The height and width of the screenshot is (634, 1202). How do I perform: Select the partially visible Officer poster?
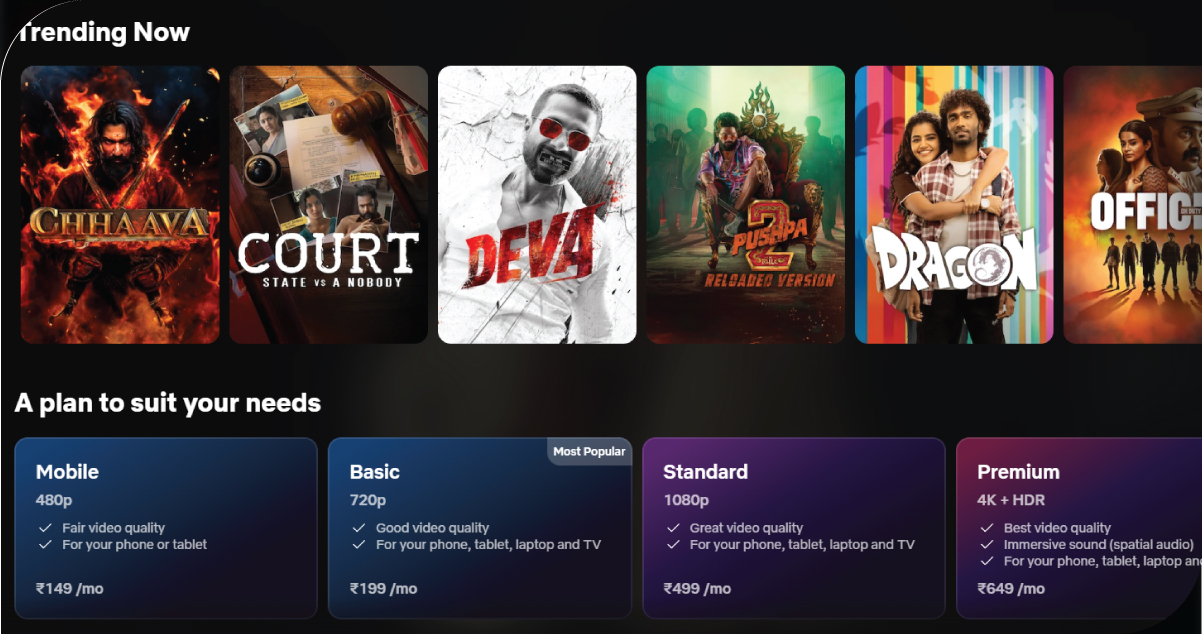pos(1133,205)
